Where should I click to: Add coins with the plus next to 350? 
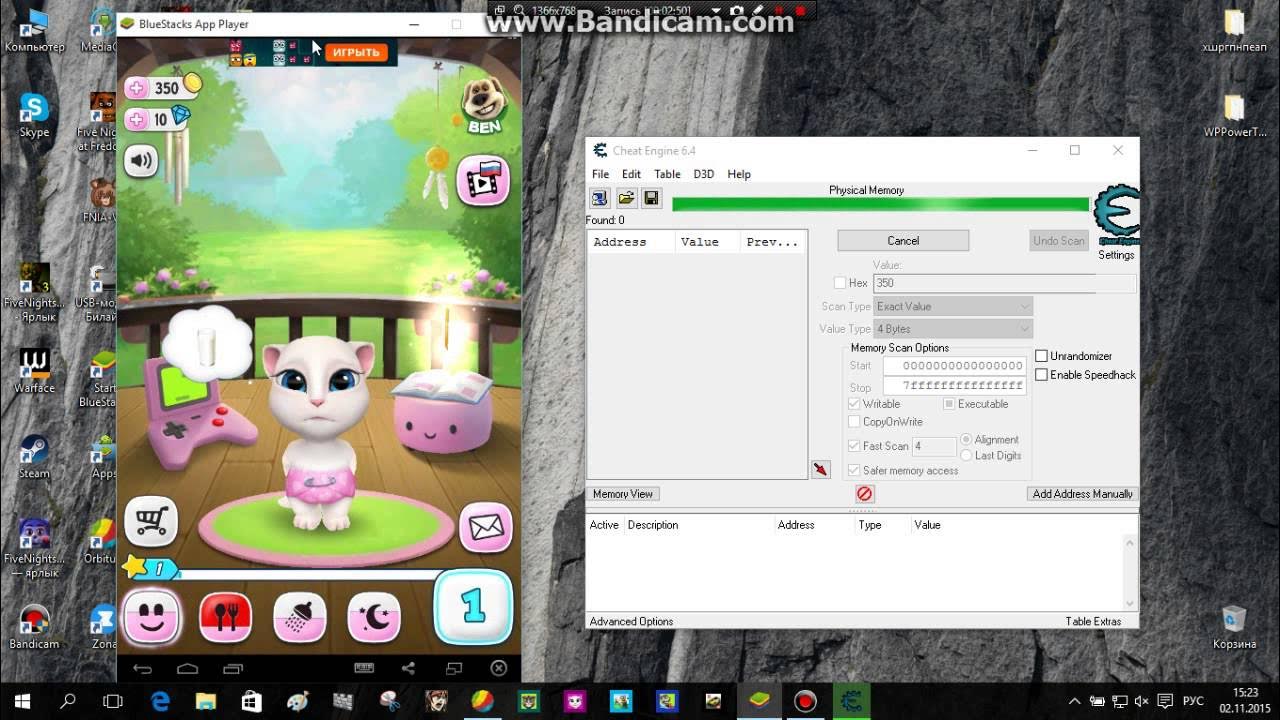[x=137, y=88]
